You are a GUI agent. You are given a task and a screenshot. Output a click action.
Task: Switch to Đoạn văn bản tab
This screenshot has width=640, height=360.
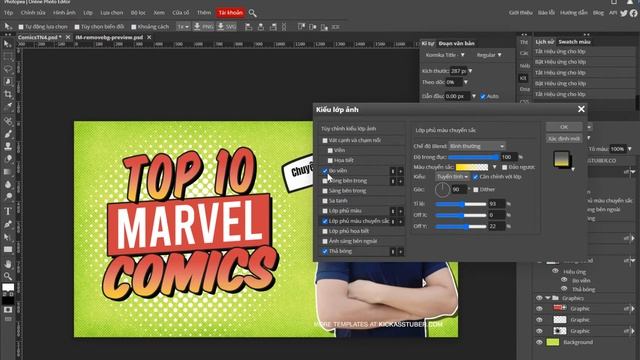pos(456,43)
